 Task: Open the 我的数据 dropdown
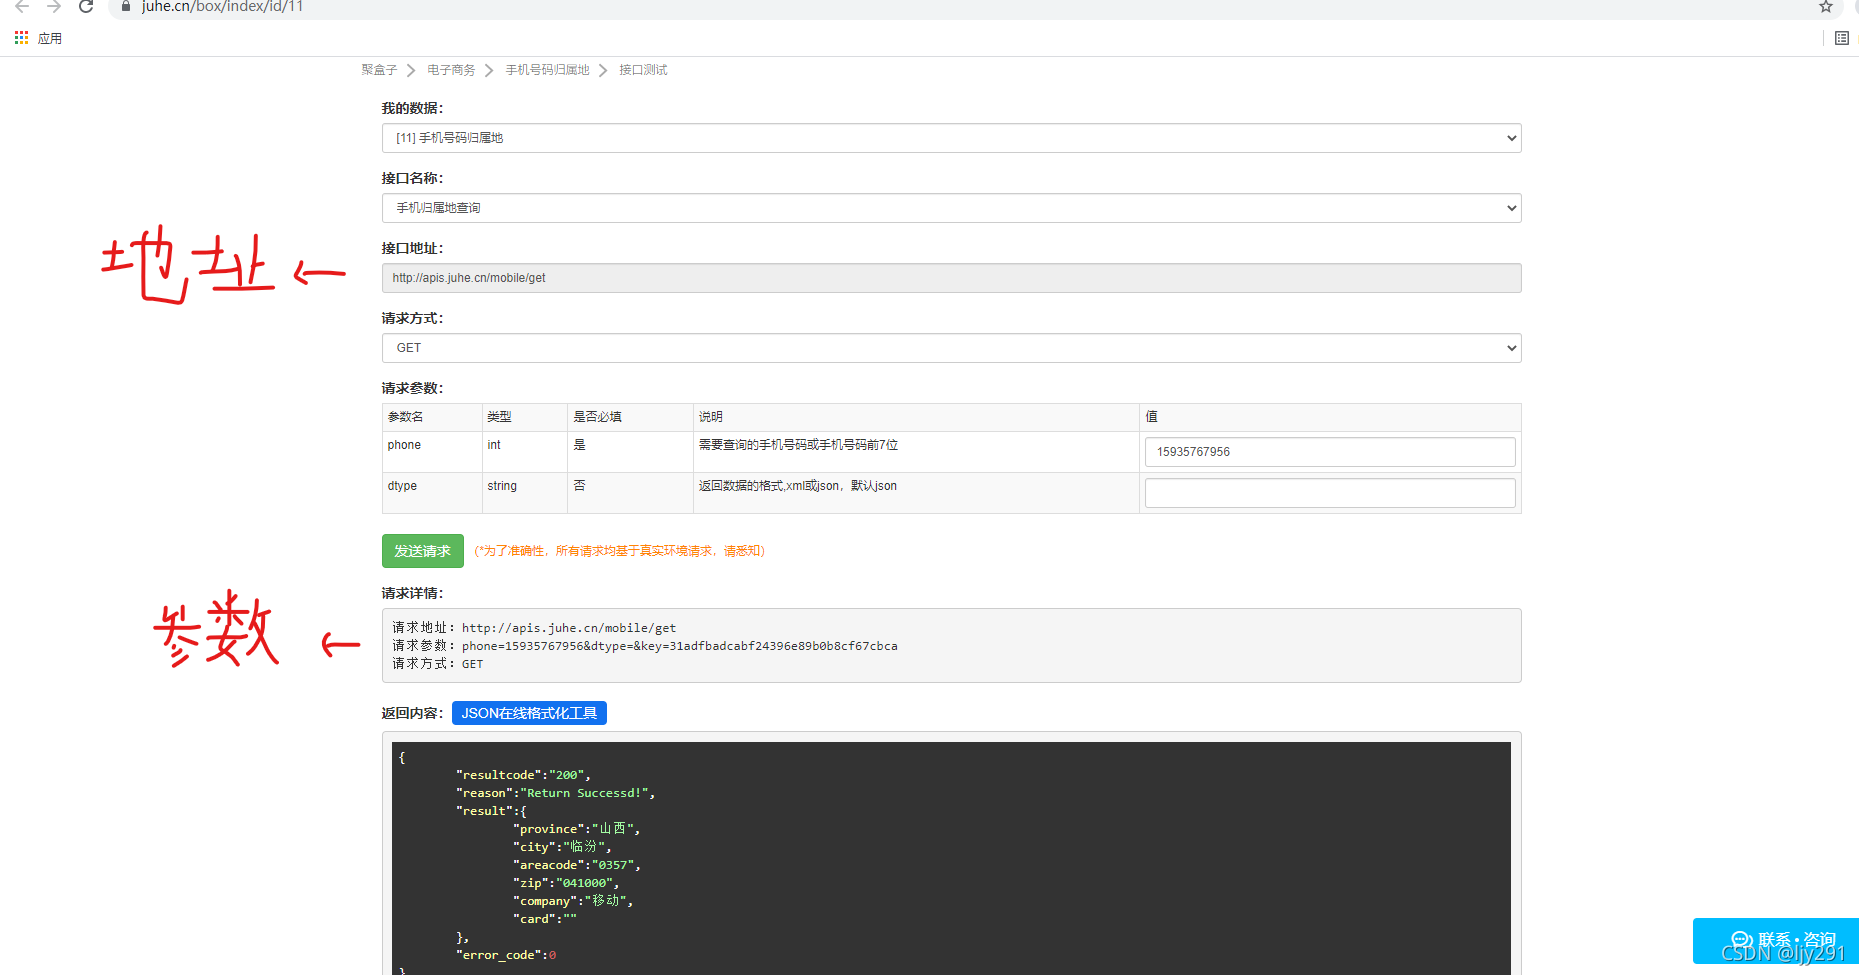(x=951, y=137)
